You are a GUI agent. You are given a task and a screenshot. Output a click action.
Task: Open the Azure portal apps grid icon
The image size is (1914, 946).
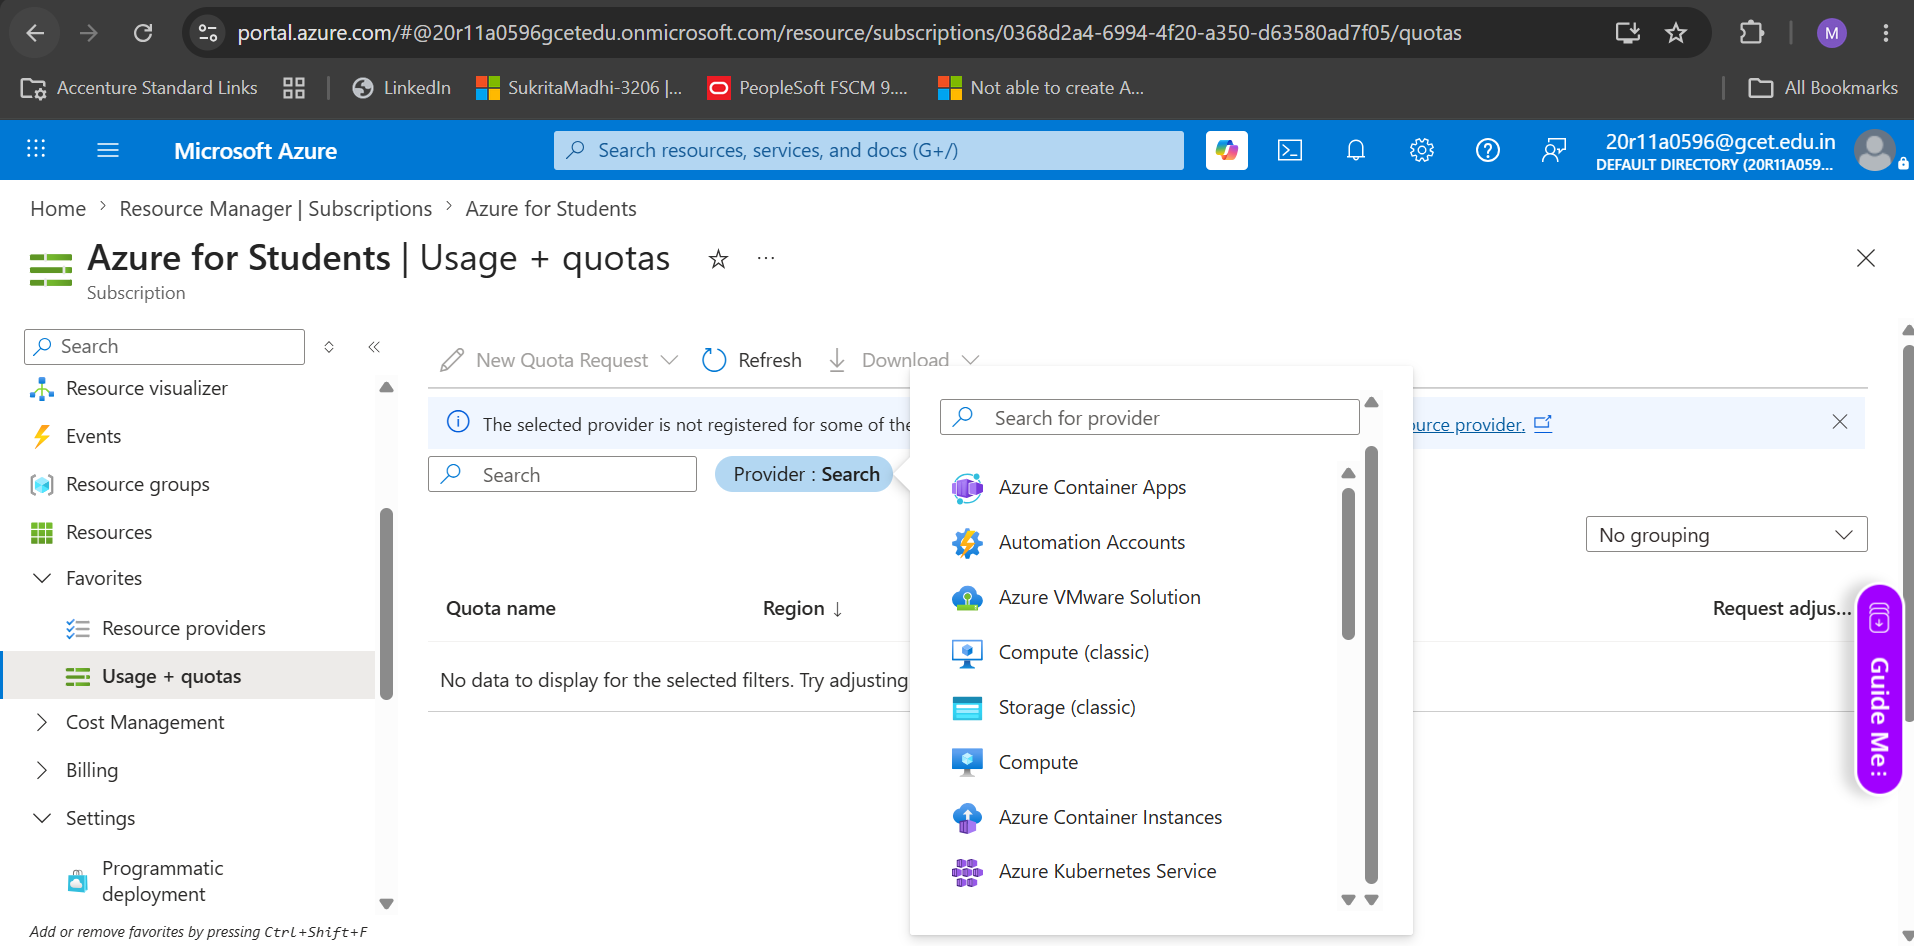[36, 149]
